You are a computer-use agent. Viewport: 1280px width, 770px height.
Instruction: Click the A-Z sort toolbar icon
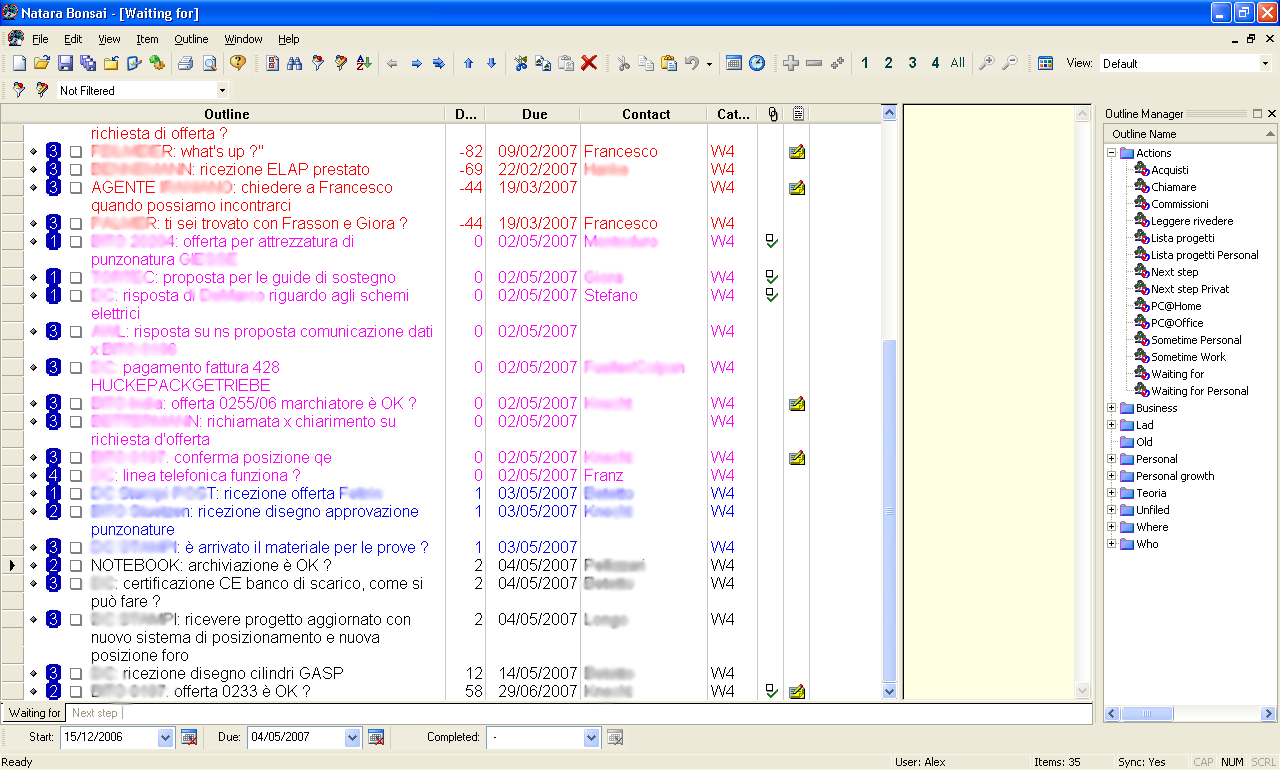[364, 63]
